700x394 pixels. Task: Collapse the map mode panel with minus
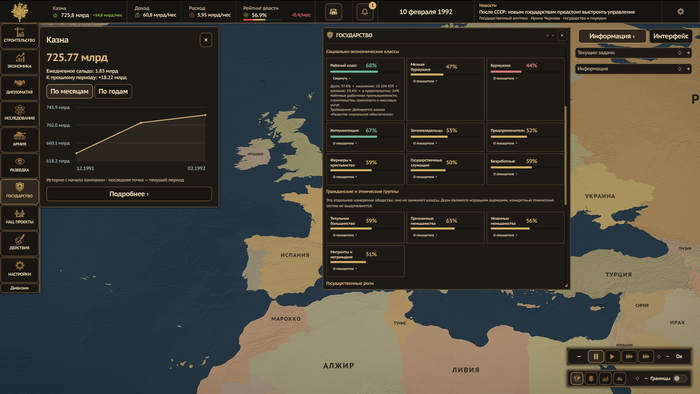click(x=646, y=378)
